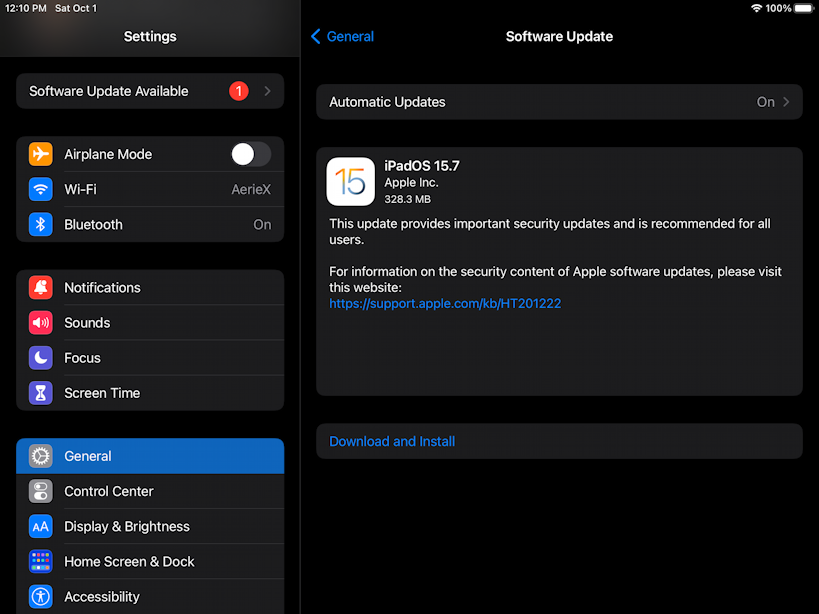Tap the AerieX Wi-Fi network name
The image size is (819, 614).
point(251,189)
